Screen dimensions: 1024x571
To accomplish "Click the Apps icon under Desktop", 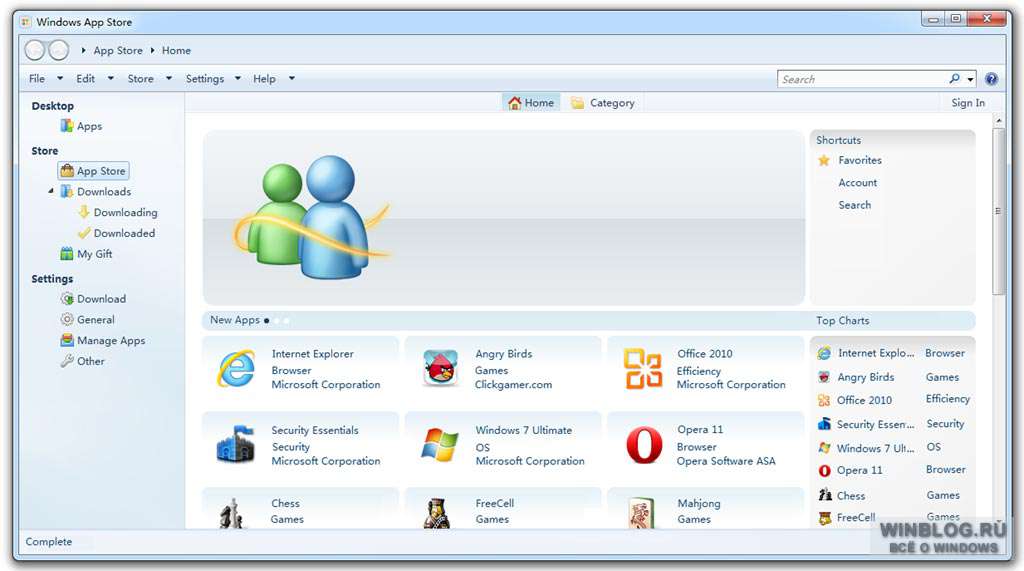I will [67, 125].
